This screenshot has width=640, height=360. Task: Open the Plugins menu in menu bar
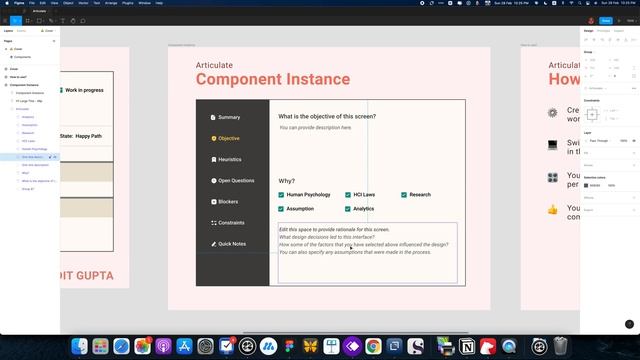(x=128, y=3)
